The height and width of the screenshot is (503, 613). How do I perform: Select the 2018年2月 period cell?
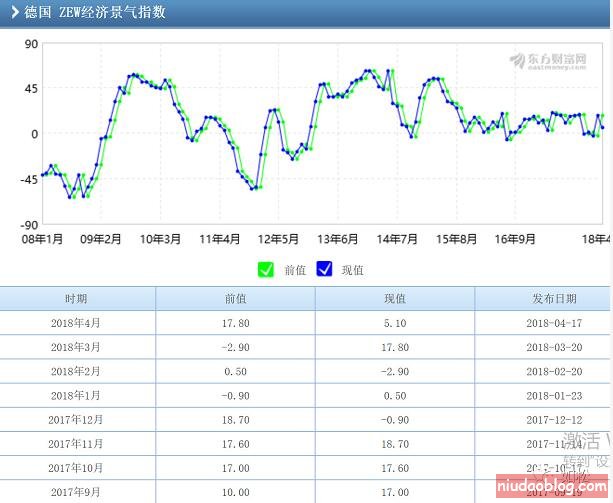point(75,371)
